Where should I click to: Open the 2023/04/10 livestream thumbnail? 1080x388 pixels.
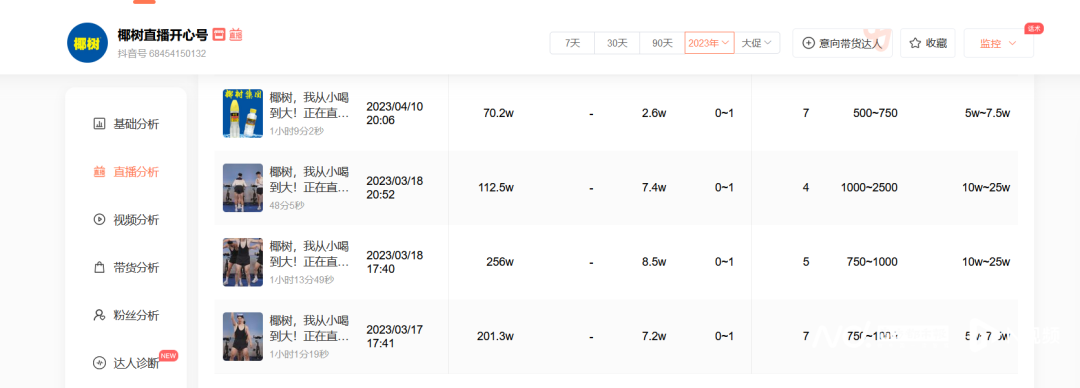[243, 113]
